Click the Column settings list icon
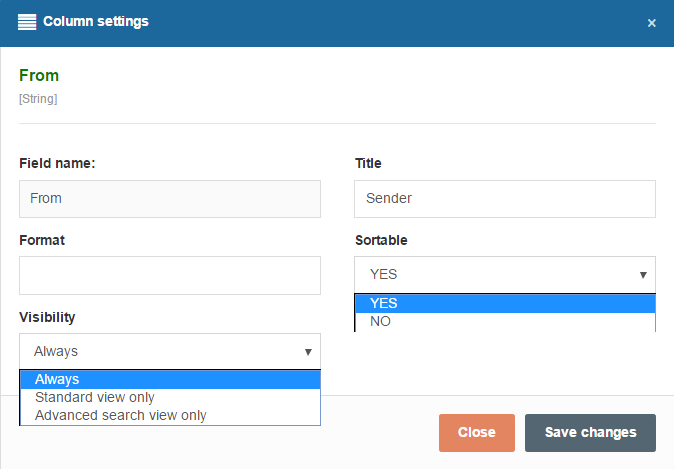This screenshot has width=674, height=469. (x=27, y=21)
